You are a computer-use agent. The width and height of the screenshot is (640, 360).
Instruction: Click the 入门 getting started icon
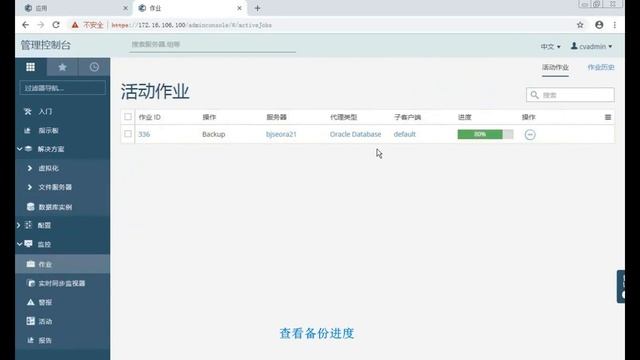coord(28,111)
